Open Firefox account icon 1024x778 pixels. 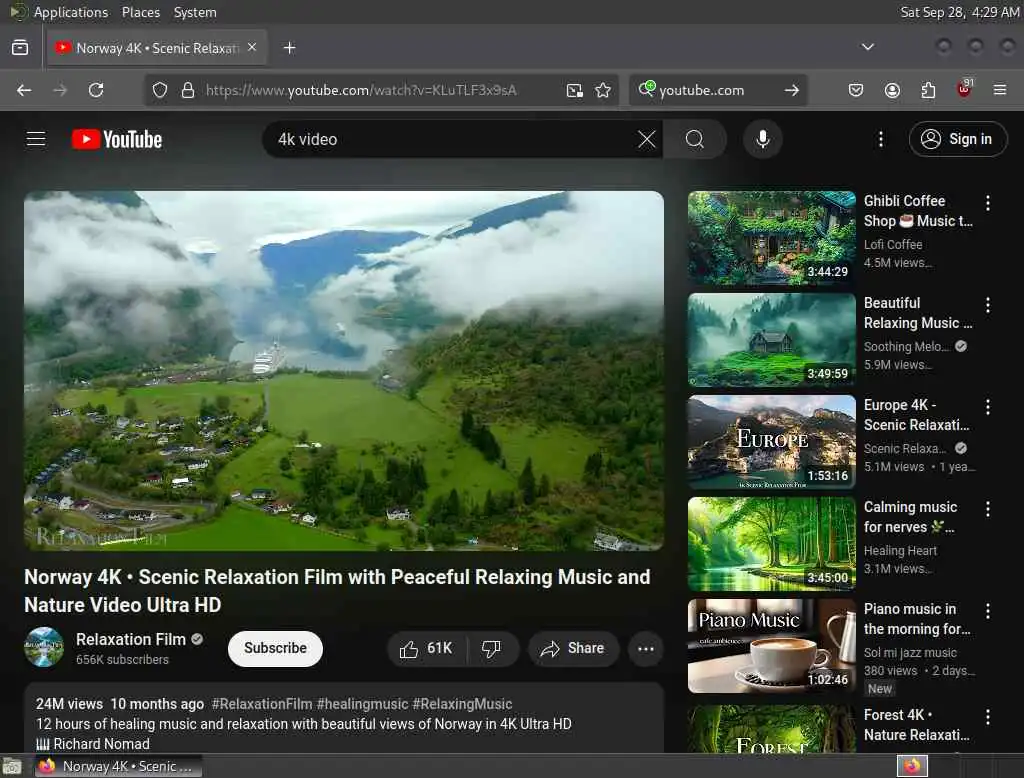(x=892, y=90)
